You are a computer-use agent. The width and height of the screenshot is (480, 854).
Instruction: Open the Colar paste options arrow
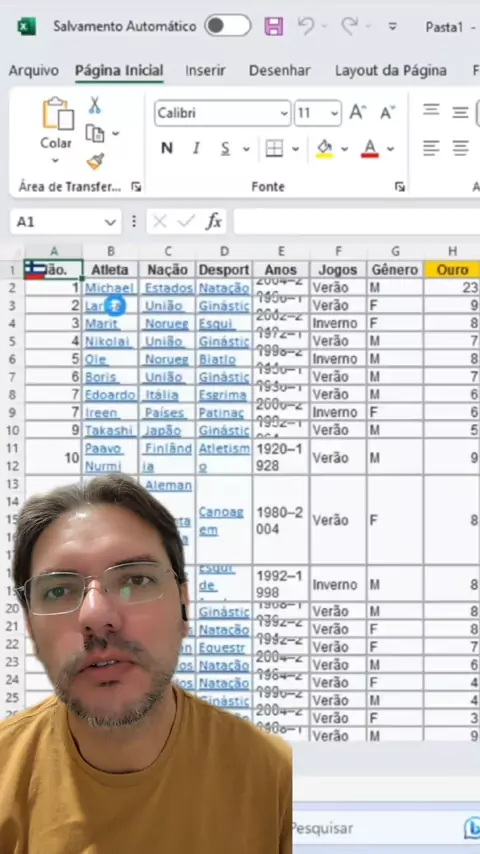56,161
